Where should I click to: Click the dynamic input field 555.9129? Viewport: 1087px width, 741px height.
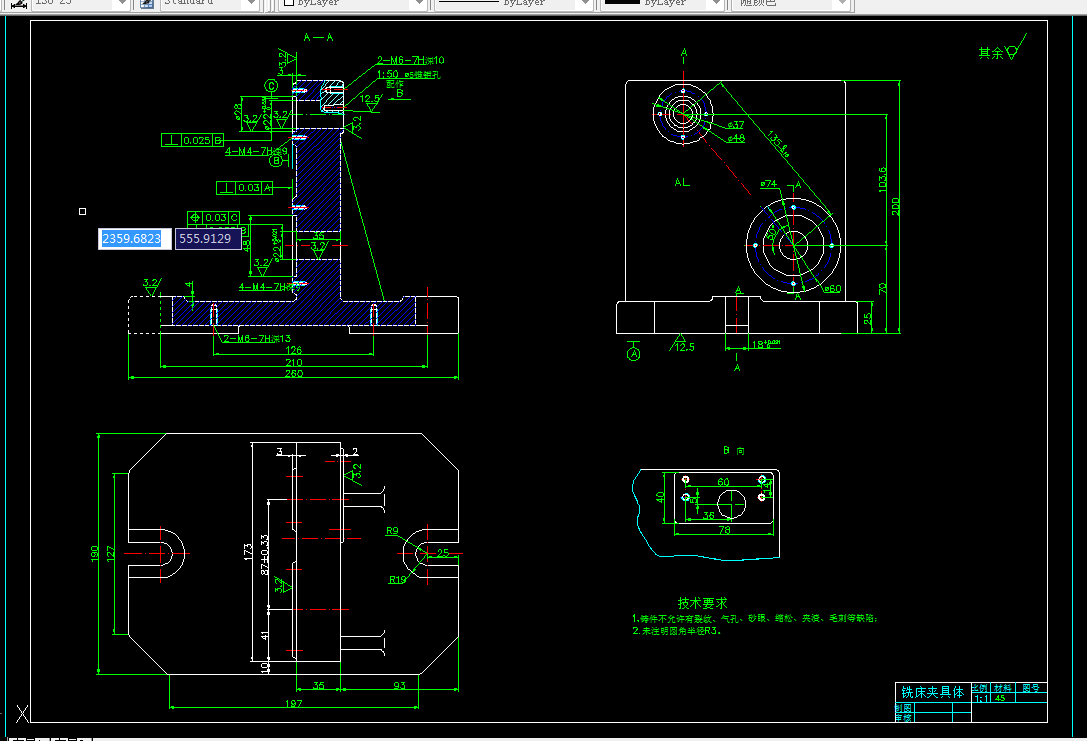point(208,238)
